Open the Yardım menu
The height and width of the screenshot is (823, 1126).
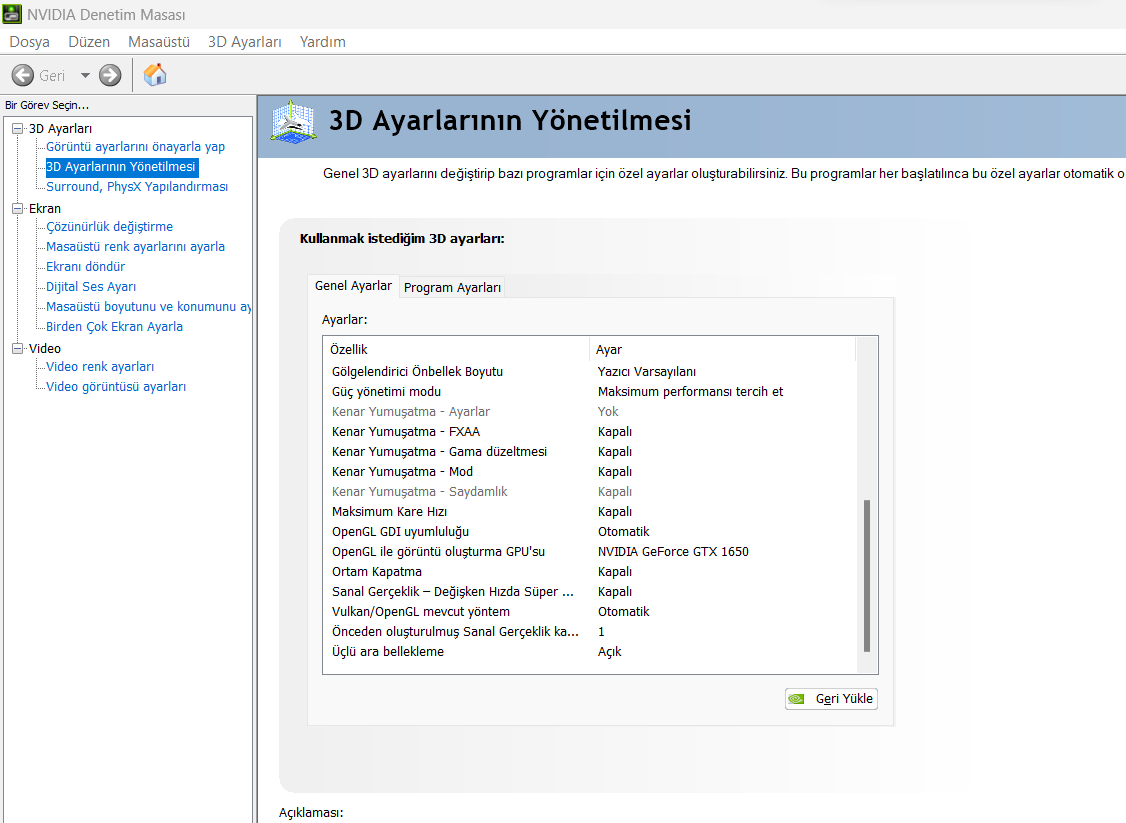(322, 42)
